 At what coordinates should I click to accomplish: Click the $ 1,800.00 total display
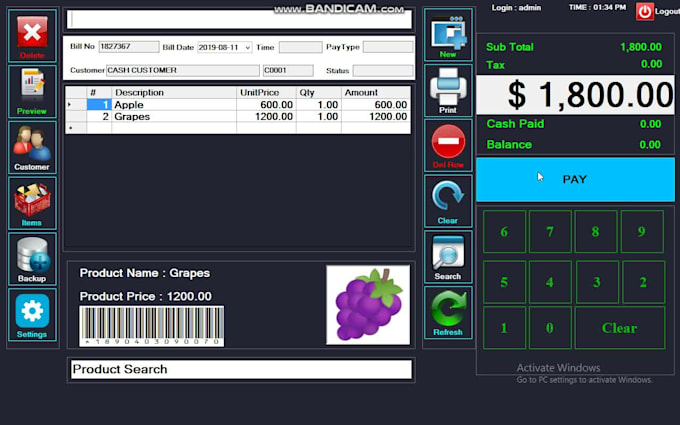coord(575,95)
